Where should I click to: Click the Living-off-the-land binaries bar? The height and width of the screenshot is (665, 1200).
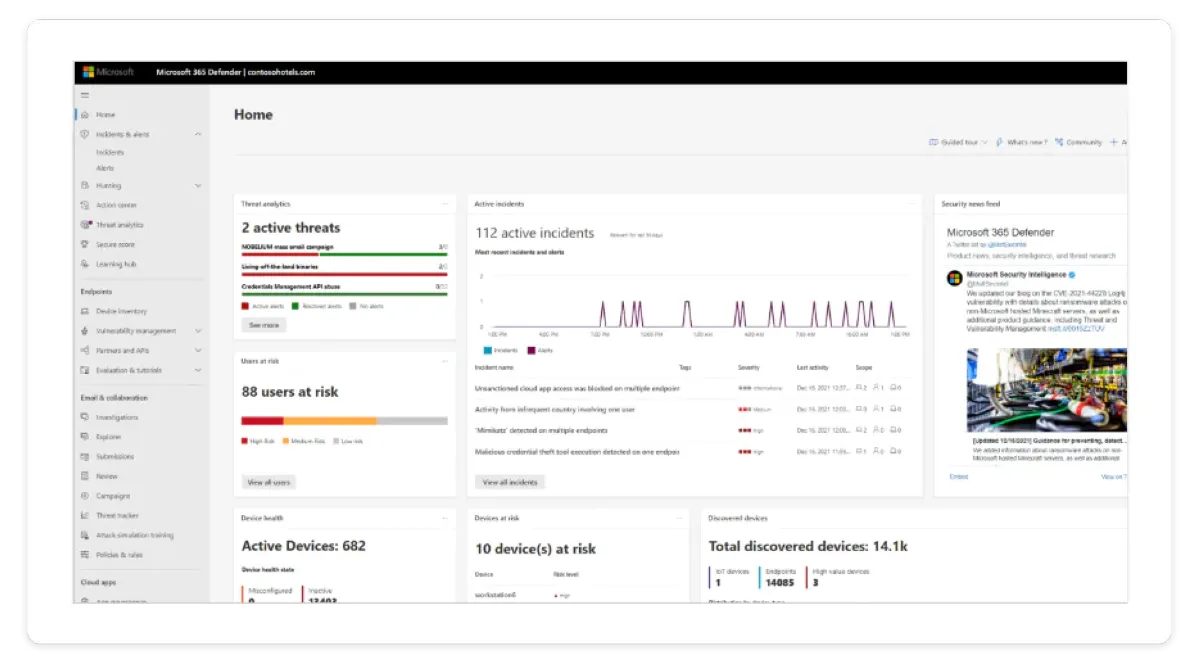(x=344, y=273)
